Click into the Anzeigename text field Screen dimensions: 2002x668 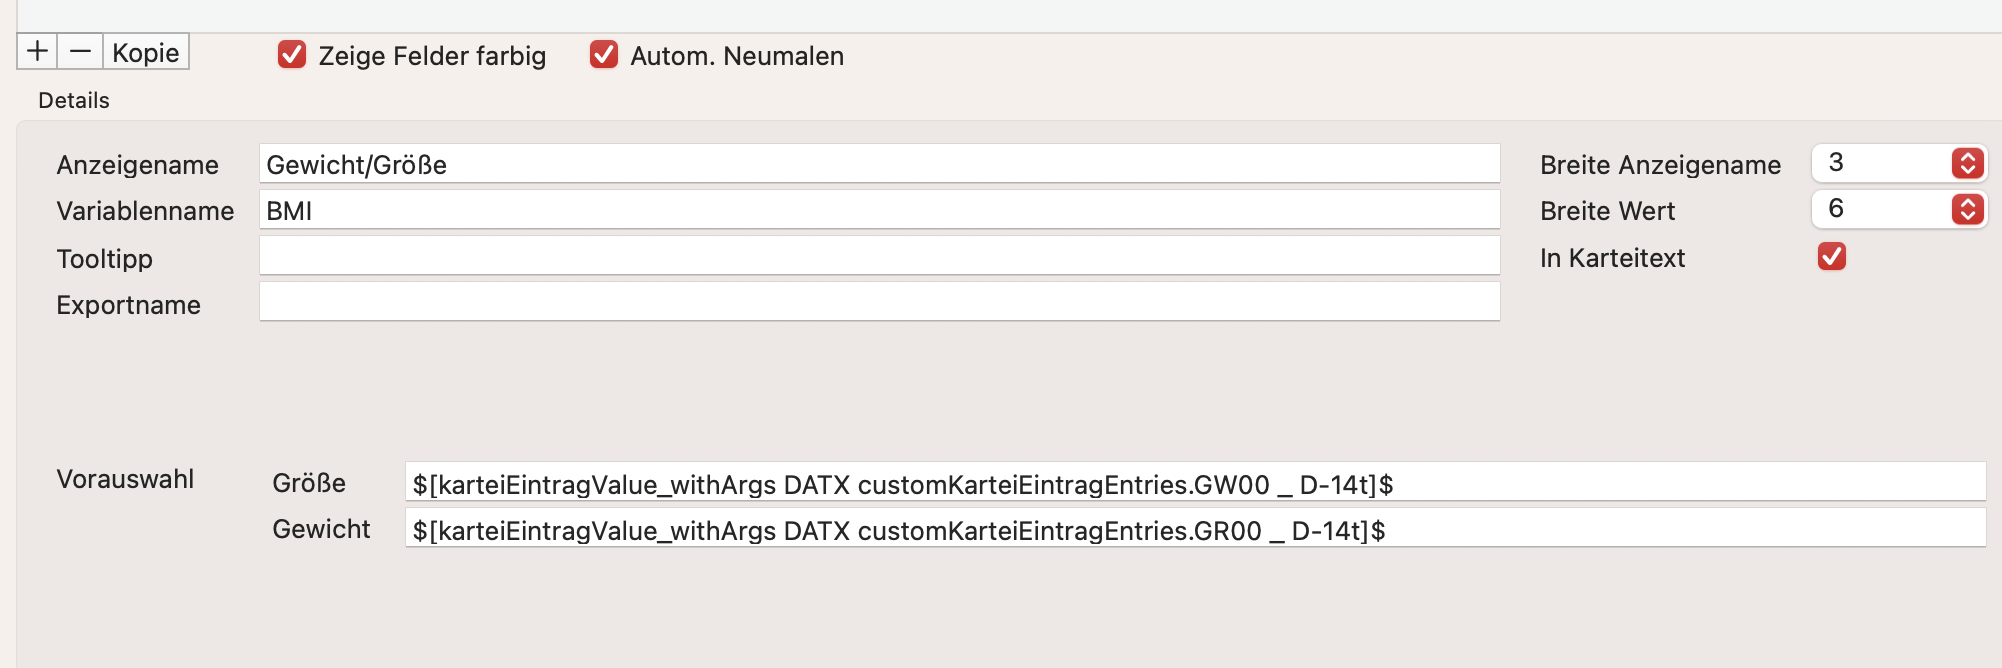879,163
